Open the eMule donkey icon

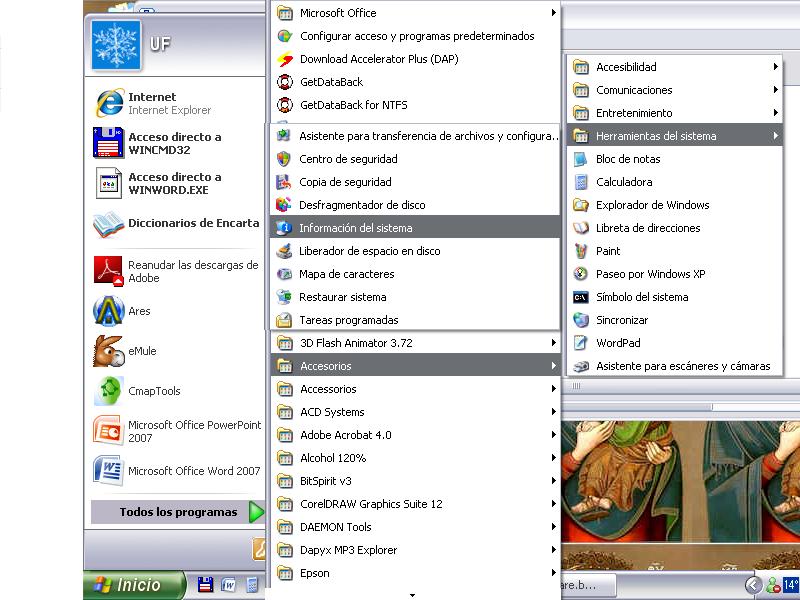(108, 351)
